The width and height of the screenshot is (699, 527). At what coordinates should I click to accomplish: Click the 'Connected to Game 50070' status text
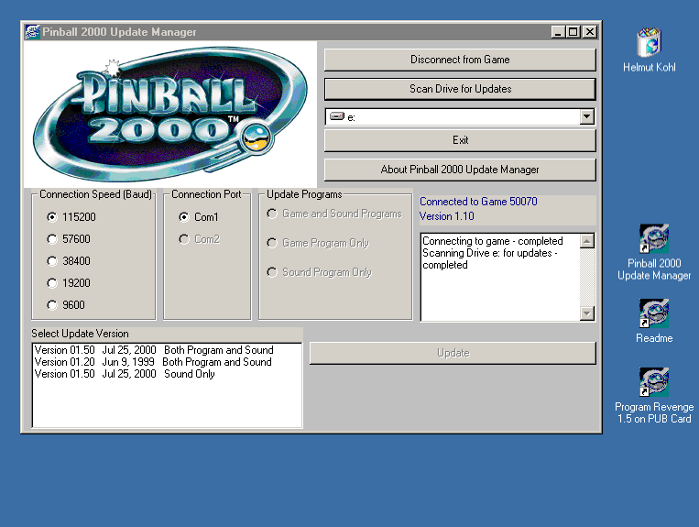[478, 202]
